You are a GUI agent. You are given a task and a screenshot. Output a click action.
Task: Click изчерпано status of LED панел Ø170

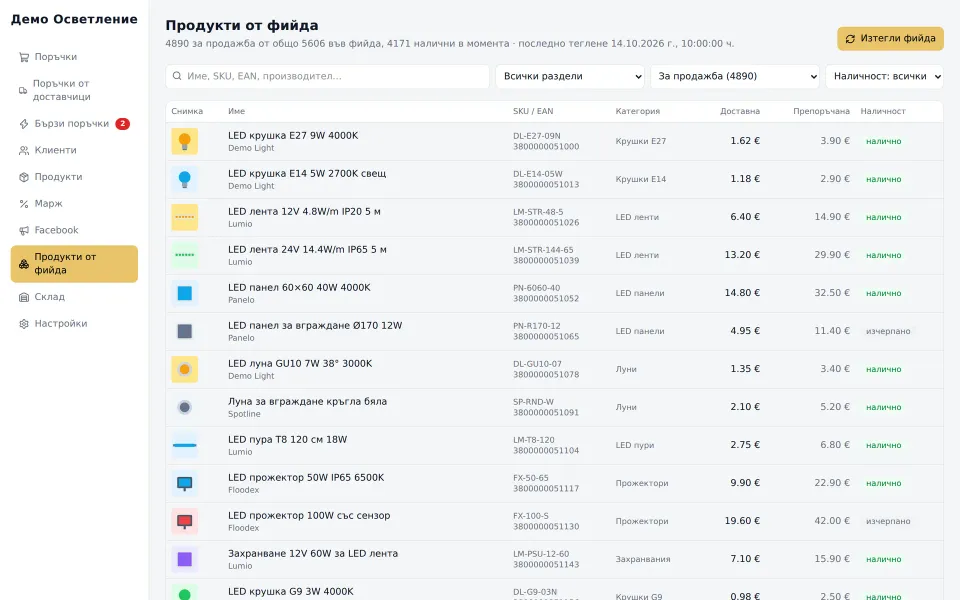888,331
